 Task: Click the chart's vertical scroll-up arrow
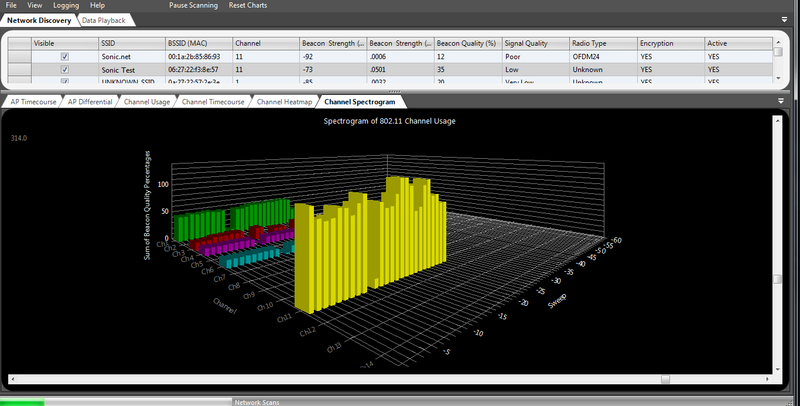point(778,119)
